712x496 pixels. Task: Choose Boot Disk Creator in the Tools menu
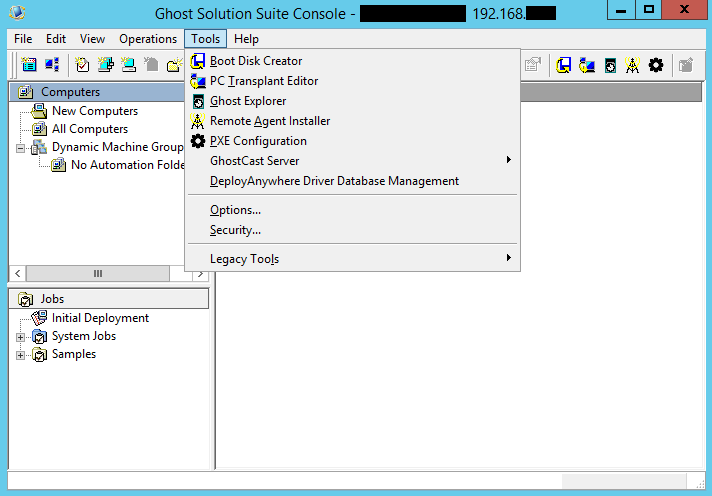point(353,61)
